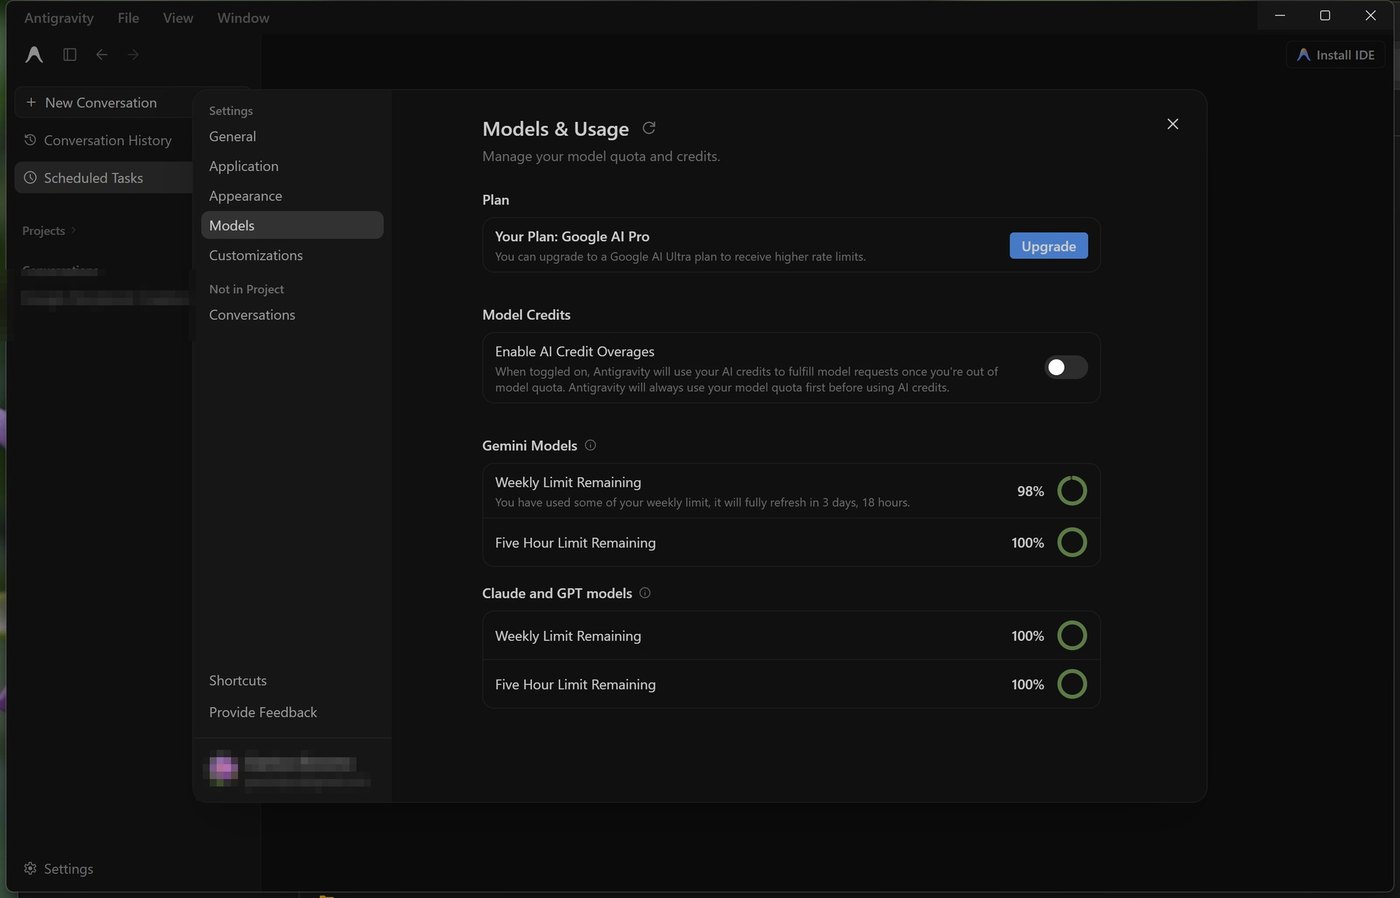This screenshot has width=1400, height=898.
Task: Maximize the Antigravity window
Action: coord(1325,16)
